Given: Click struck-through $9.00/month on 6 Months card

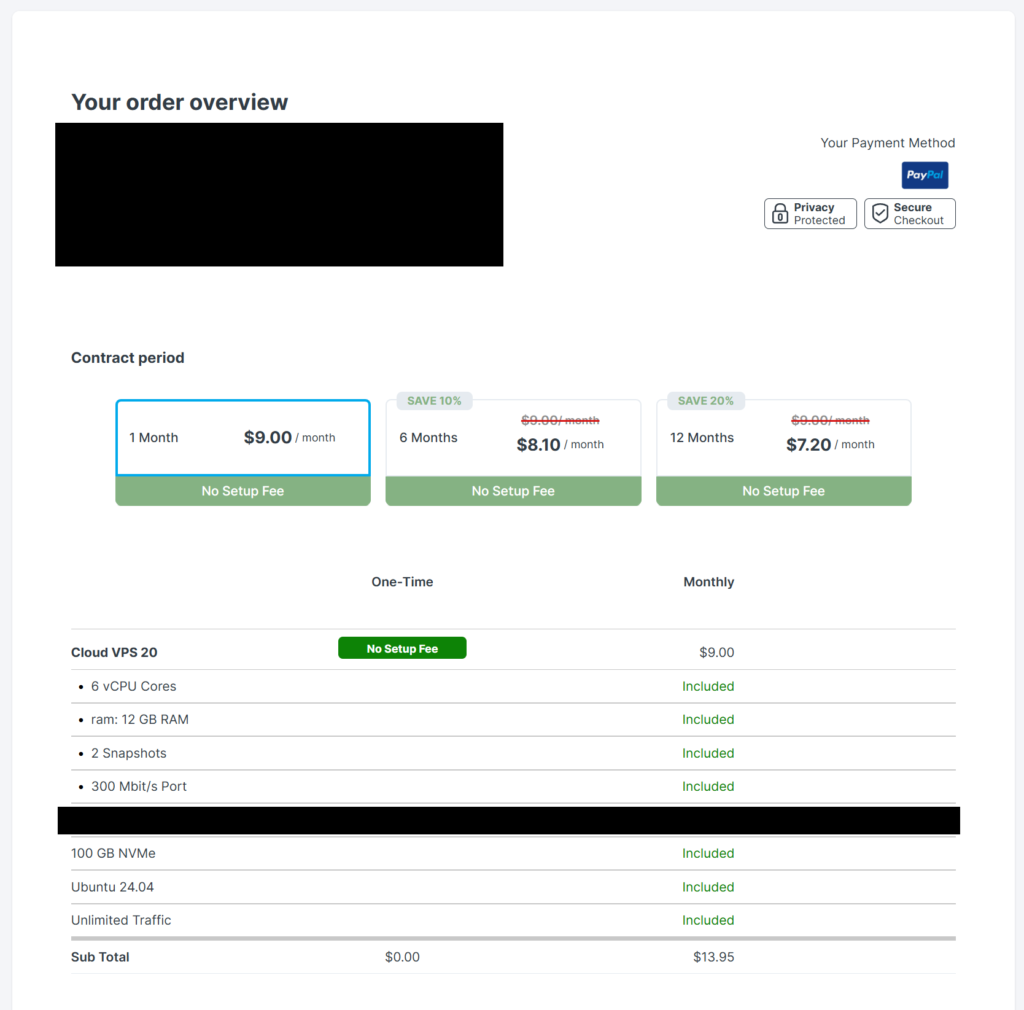Looking at the screenshot, I should (x=560, y=420).
